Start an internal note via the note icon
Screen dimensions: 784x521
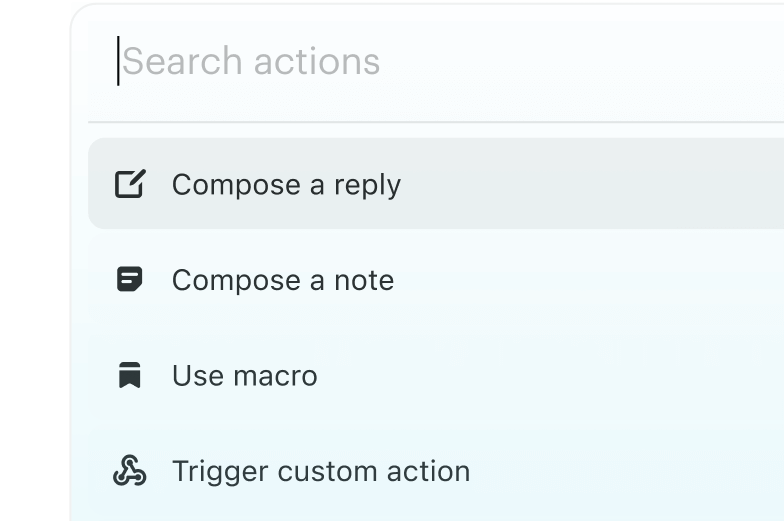130,280
